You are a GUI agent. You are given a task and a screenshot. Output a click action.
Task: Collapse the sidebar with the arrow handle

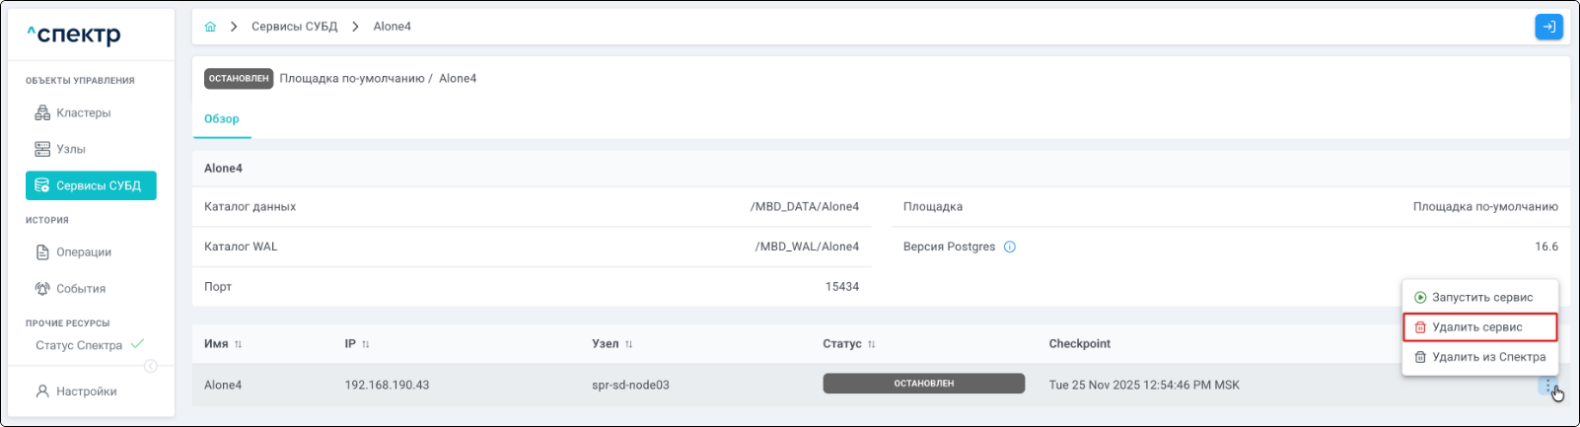point(151,366)
